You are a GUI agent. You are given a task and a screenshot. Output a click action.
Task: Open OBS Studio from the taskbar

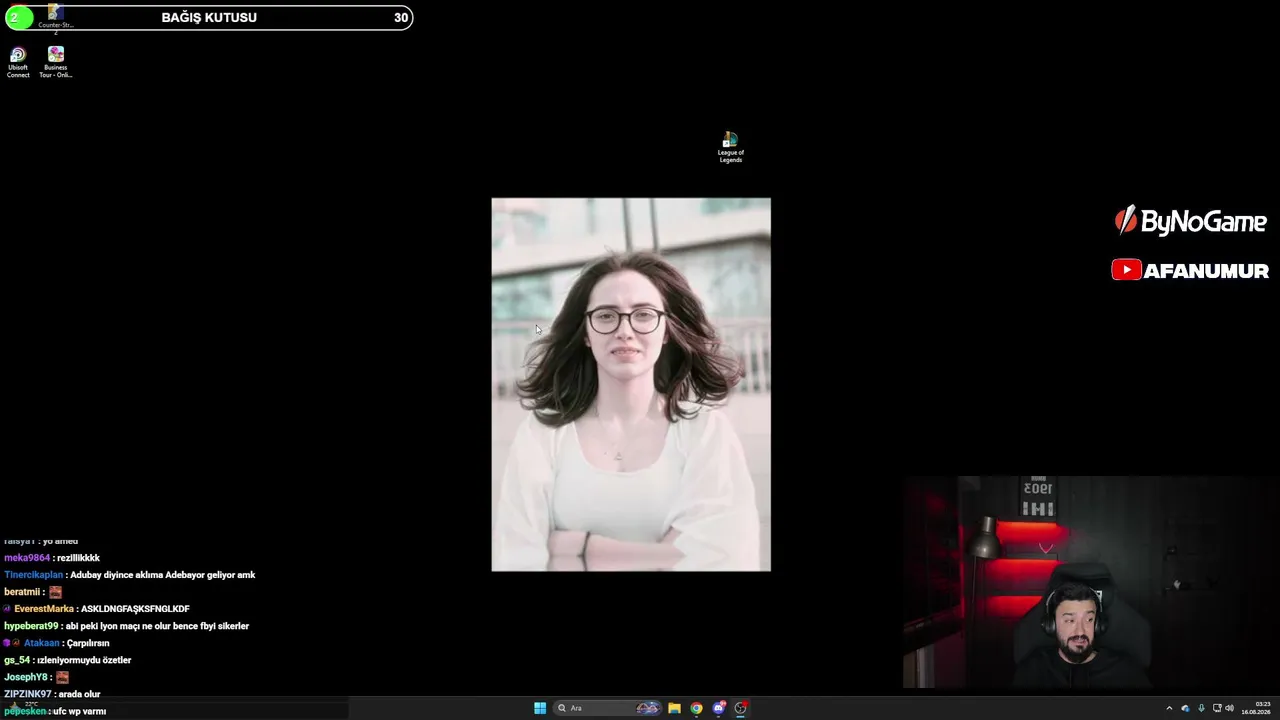(741, 708)
